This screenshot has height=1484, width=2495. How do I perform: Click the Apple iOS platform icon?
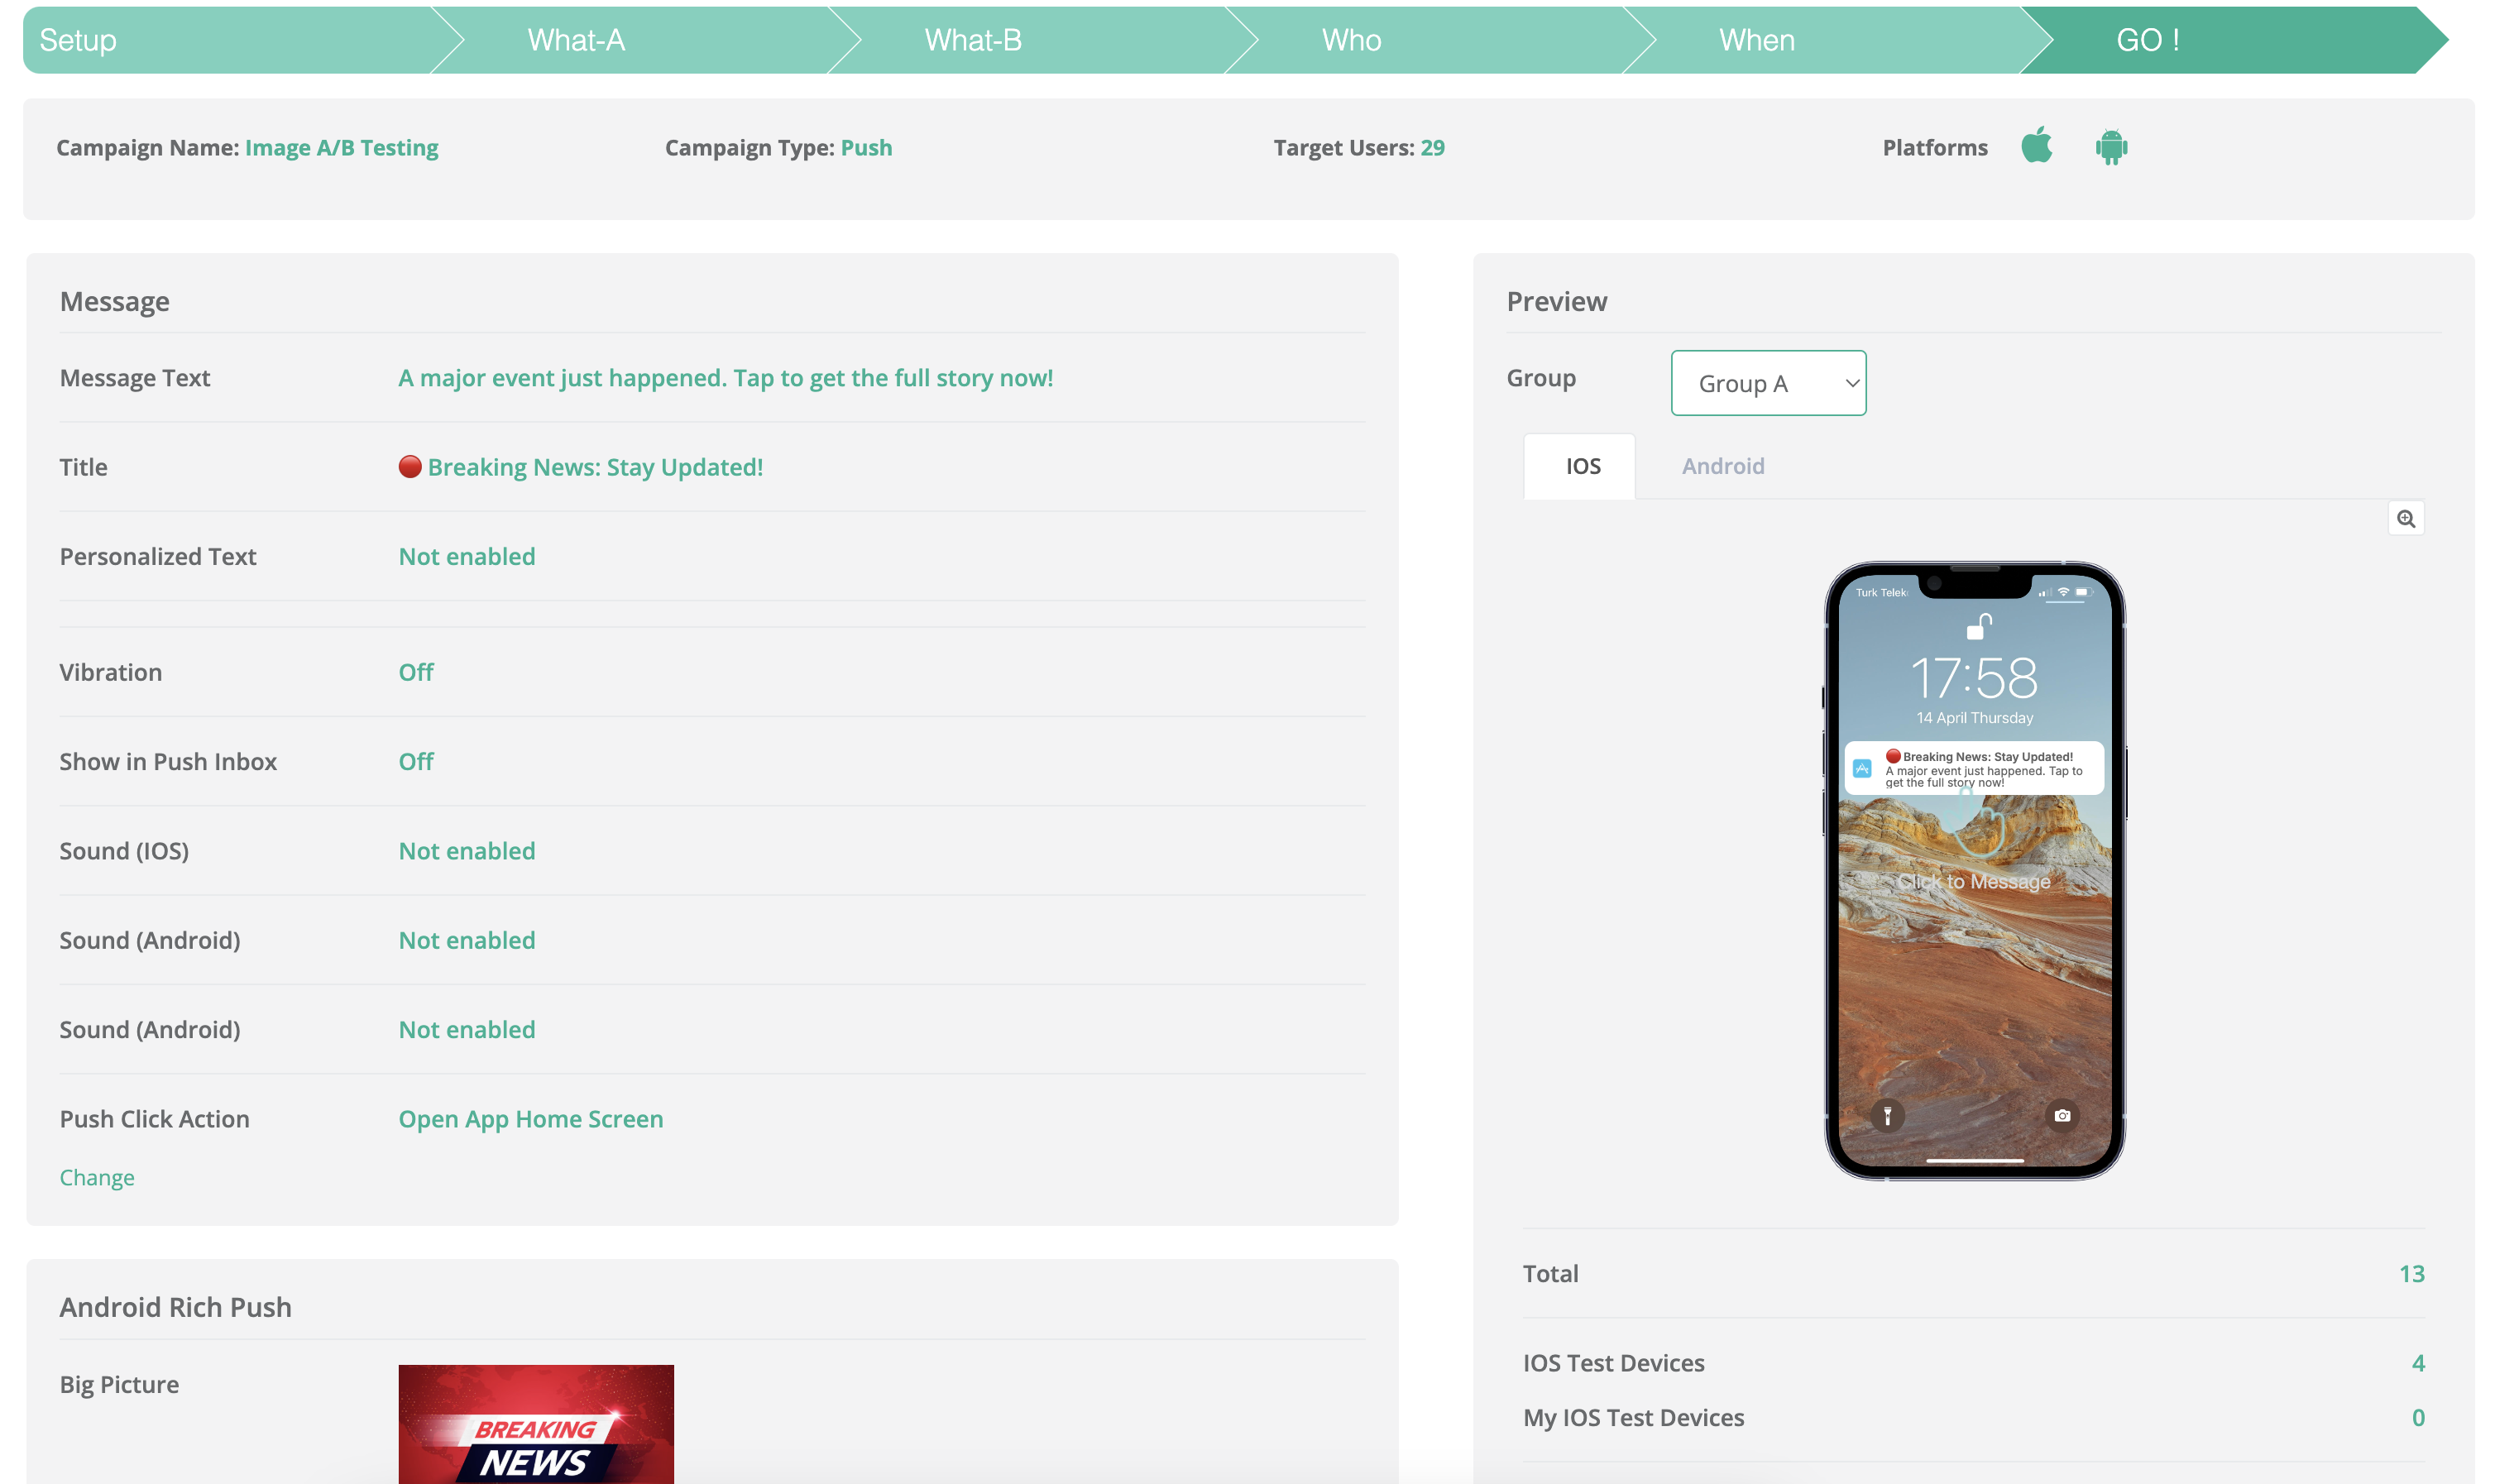pyautogui.click(x=2036, y=146)
